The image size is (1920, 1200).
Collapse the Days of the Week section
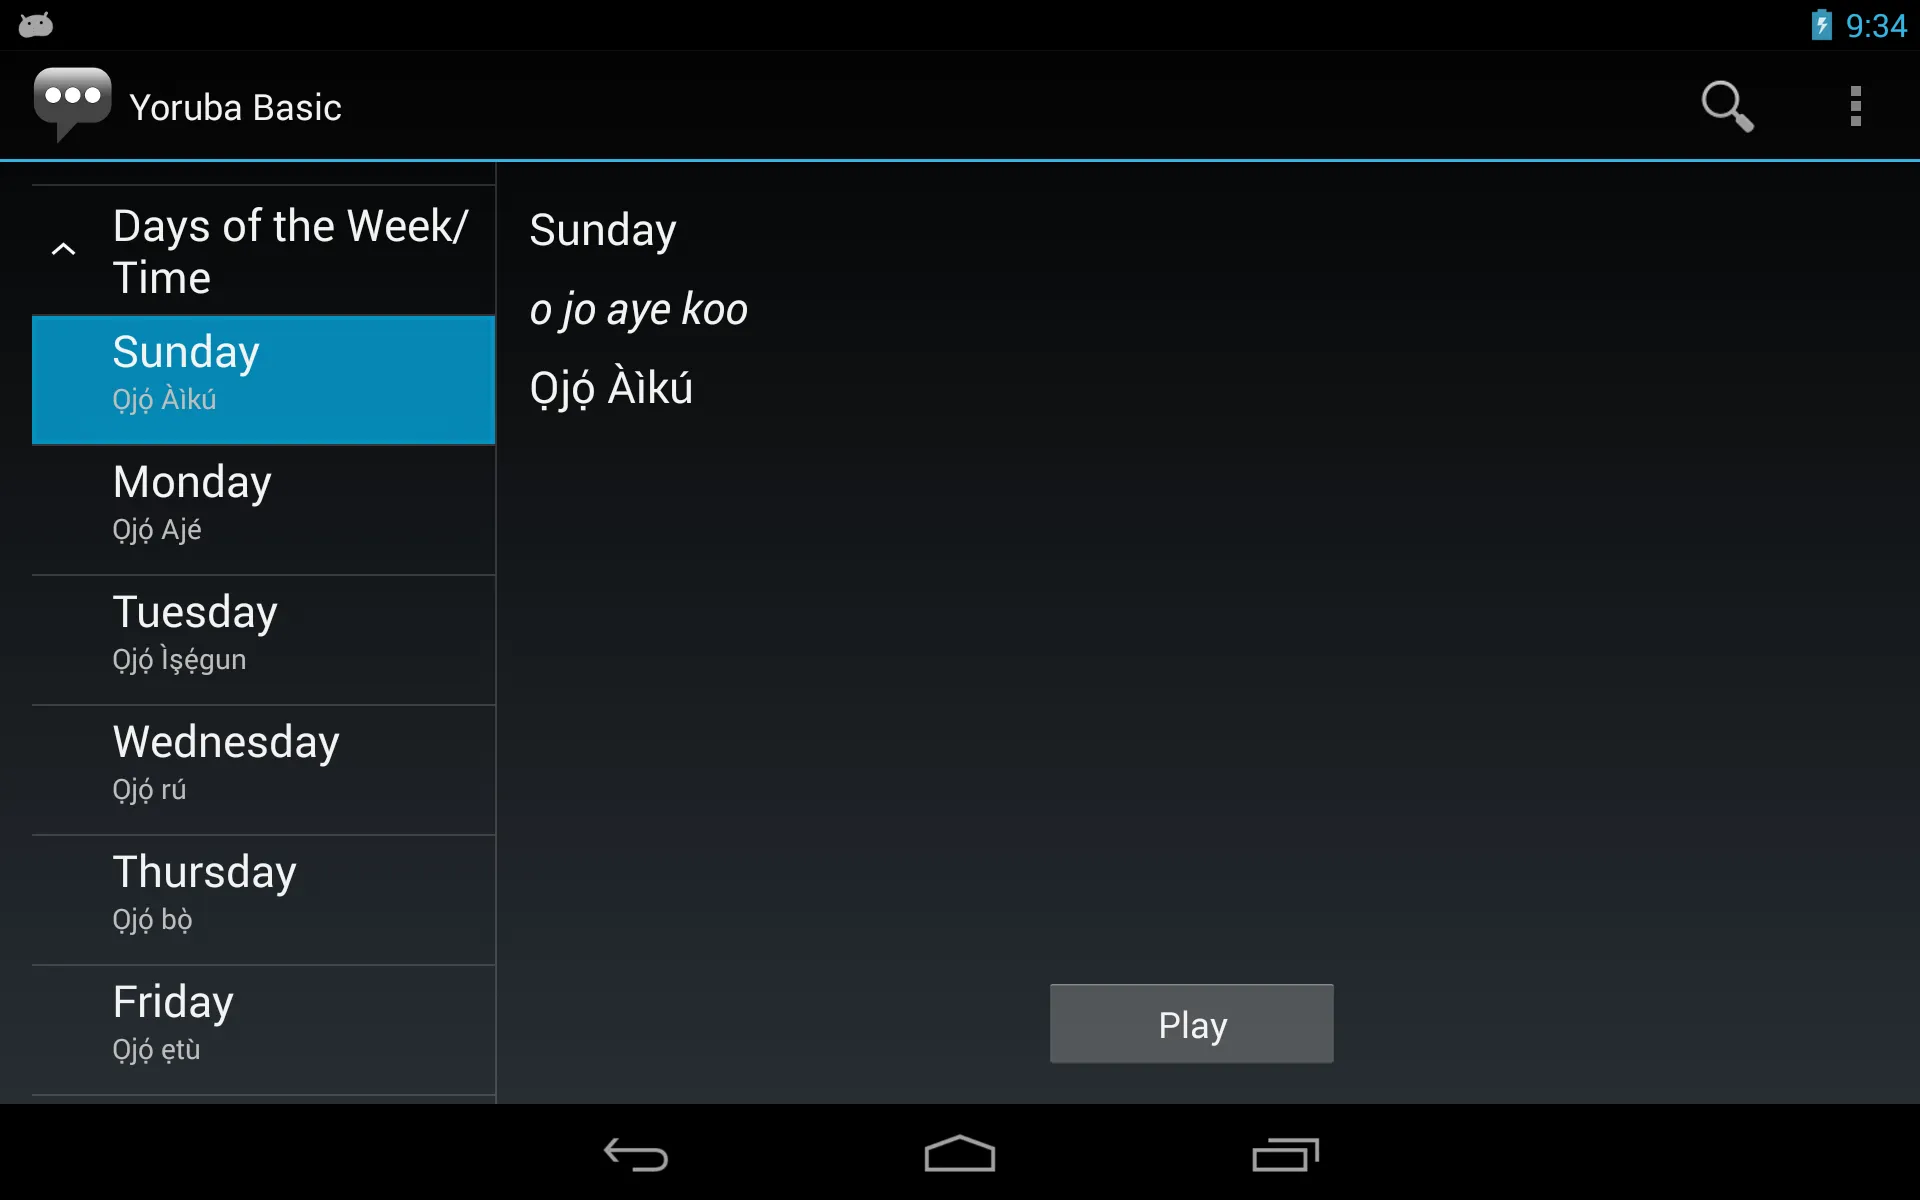point(64,249)
